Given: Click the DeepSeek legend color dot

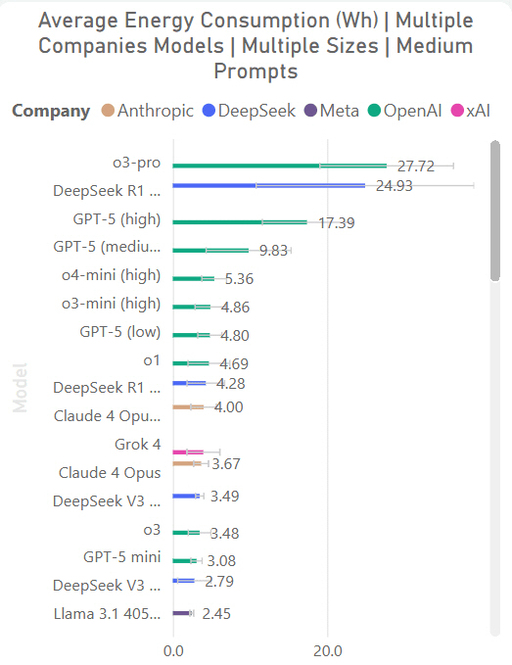Looking at the screenshot, I should [x=209, y=111].
